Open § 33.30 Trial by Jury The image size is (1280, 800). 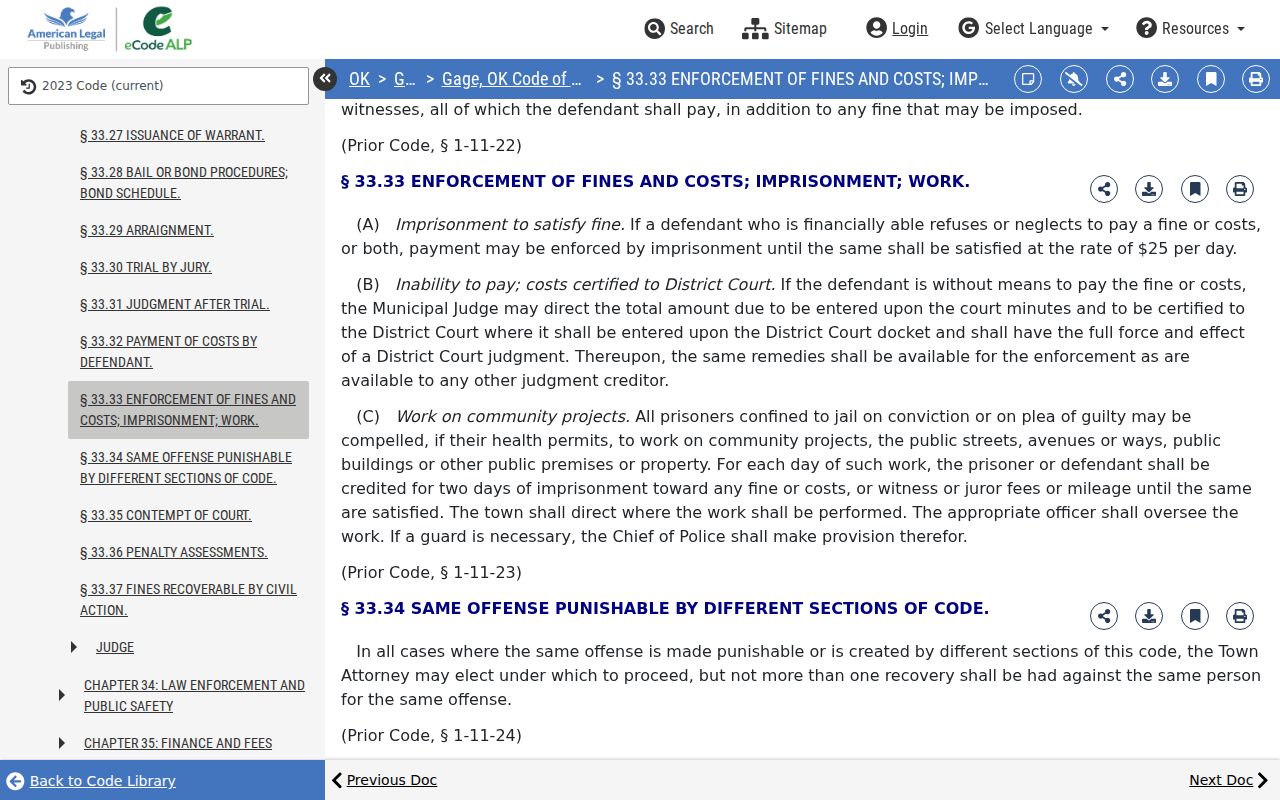coord(146,267)
